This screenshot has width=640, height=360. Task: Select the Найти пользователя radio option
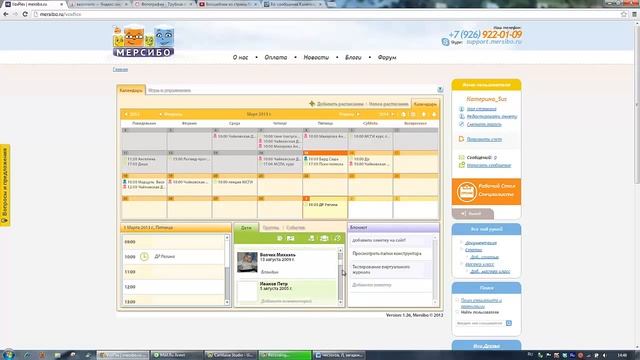(458, 312)
